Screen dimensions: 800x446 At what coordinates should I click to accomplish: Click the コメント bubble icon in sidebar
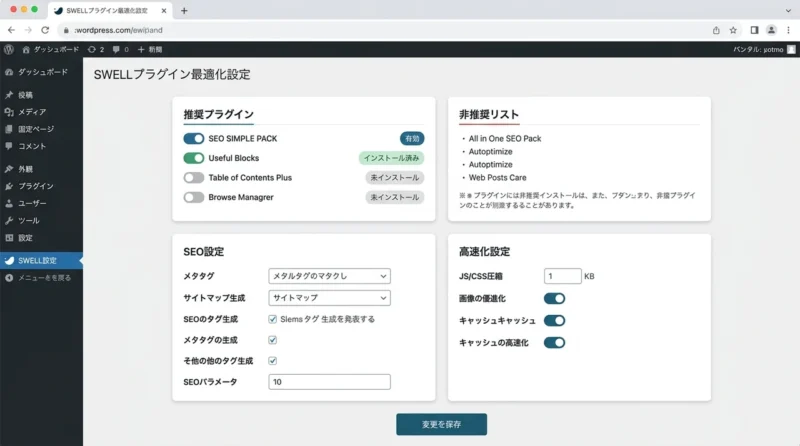(x=9, y=146)
